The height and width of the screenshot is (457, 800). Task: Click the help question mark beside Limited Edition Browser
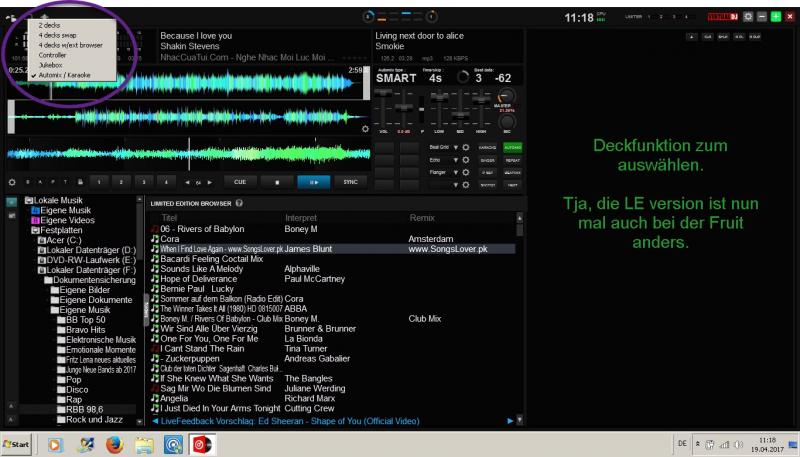(x=239, y=203)
